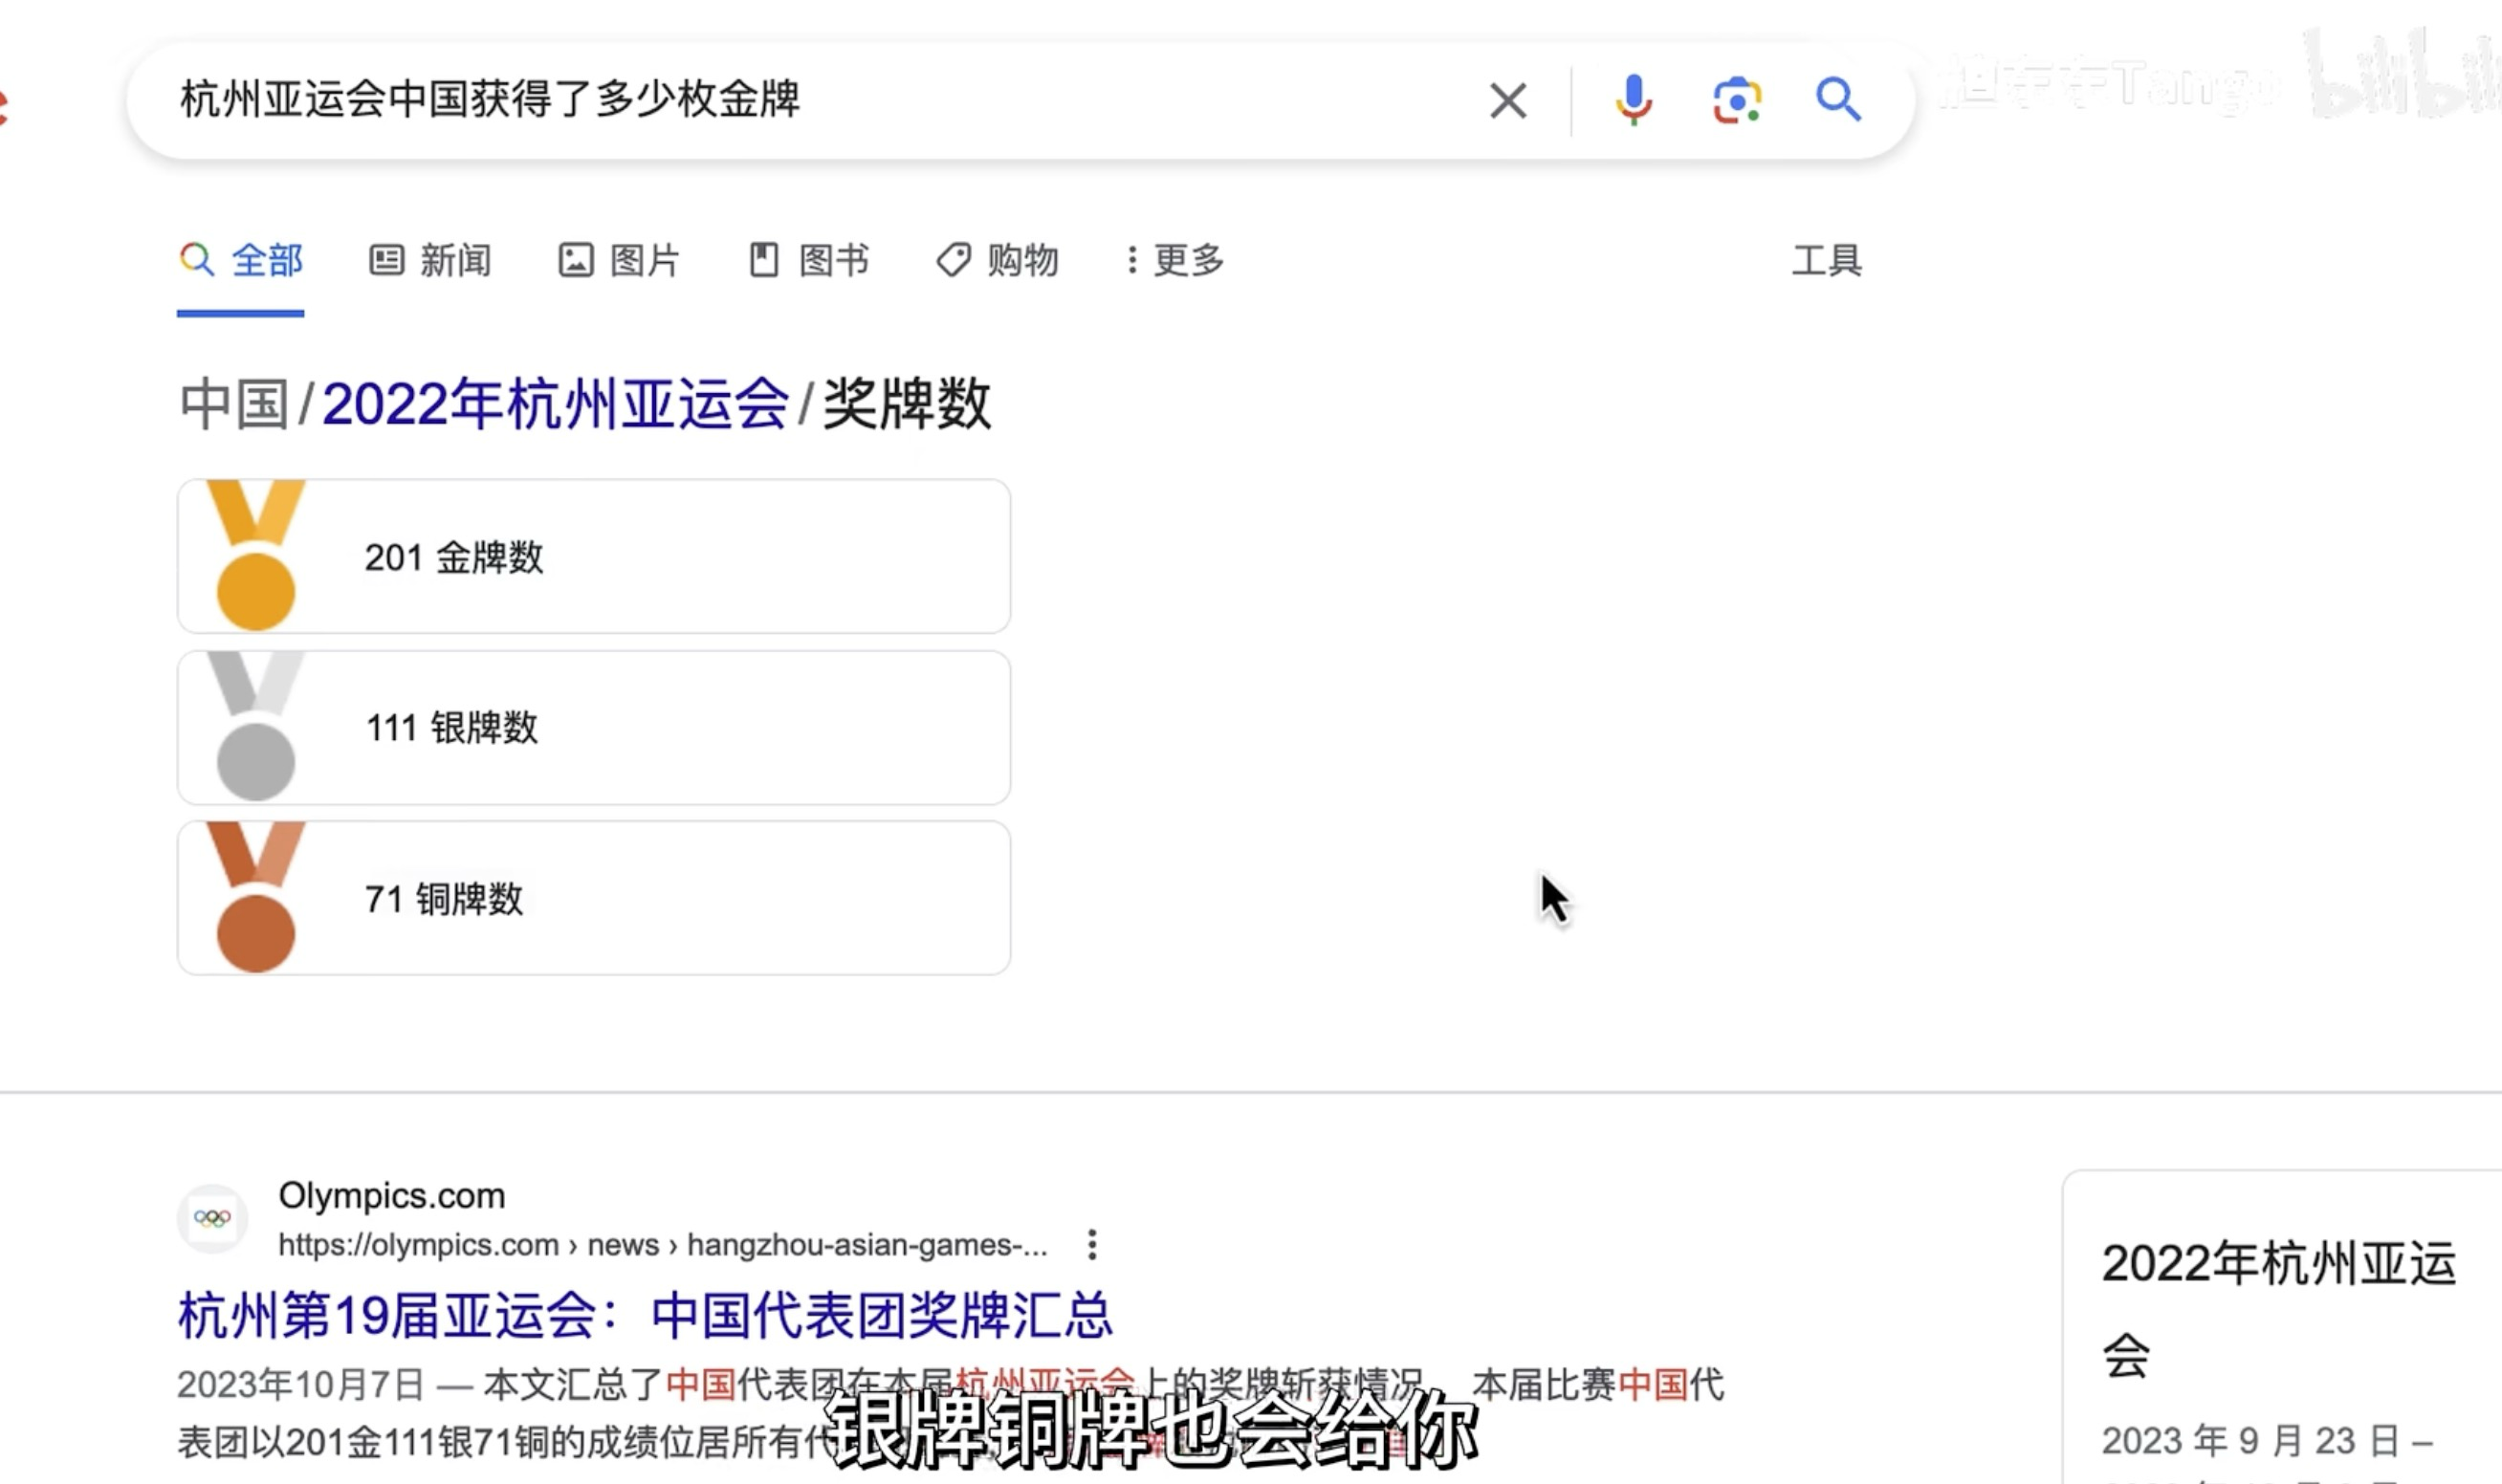Screen dimensions: 2502x1484
Task: Select the 201 金牌数 card
Action: pyautogui.click(x=594, y=556)
